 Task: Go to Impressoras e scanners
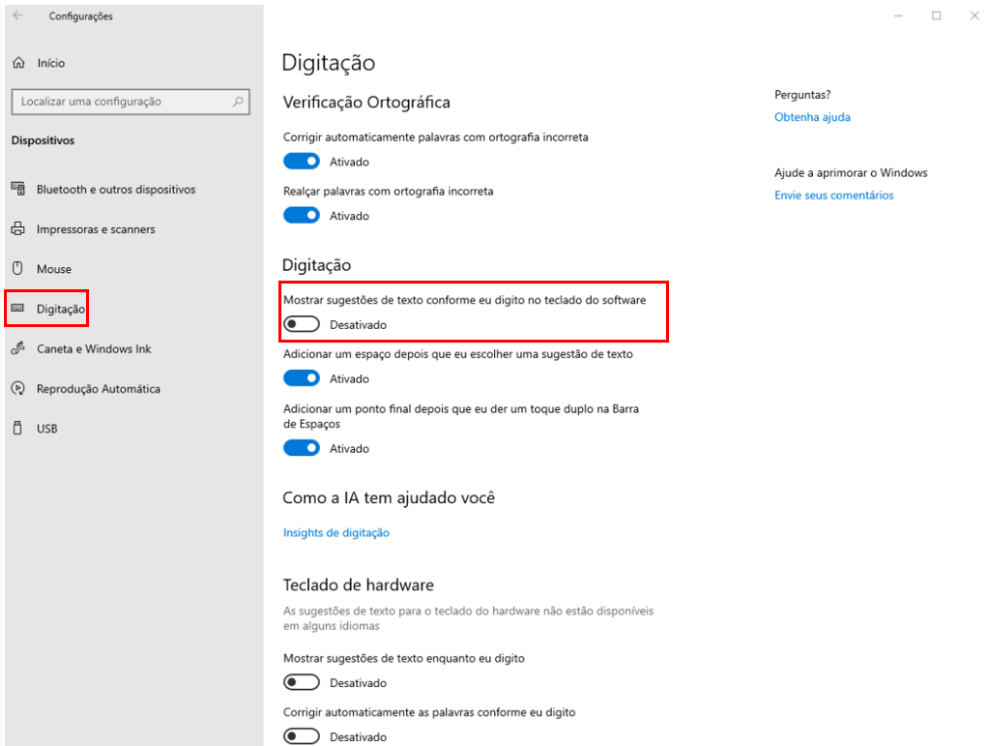(x=96, y=229)
